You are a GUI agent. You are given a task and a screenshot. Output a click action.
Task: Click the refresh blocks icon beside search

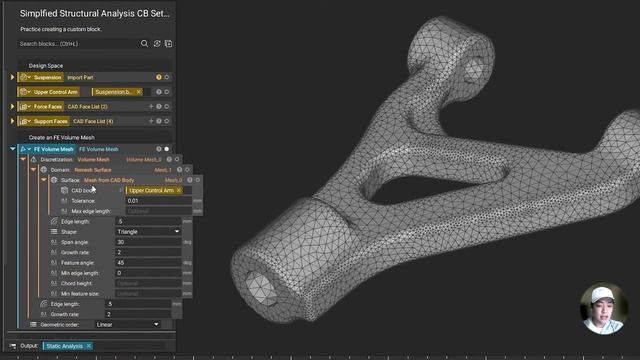[x=157, y=43]
